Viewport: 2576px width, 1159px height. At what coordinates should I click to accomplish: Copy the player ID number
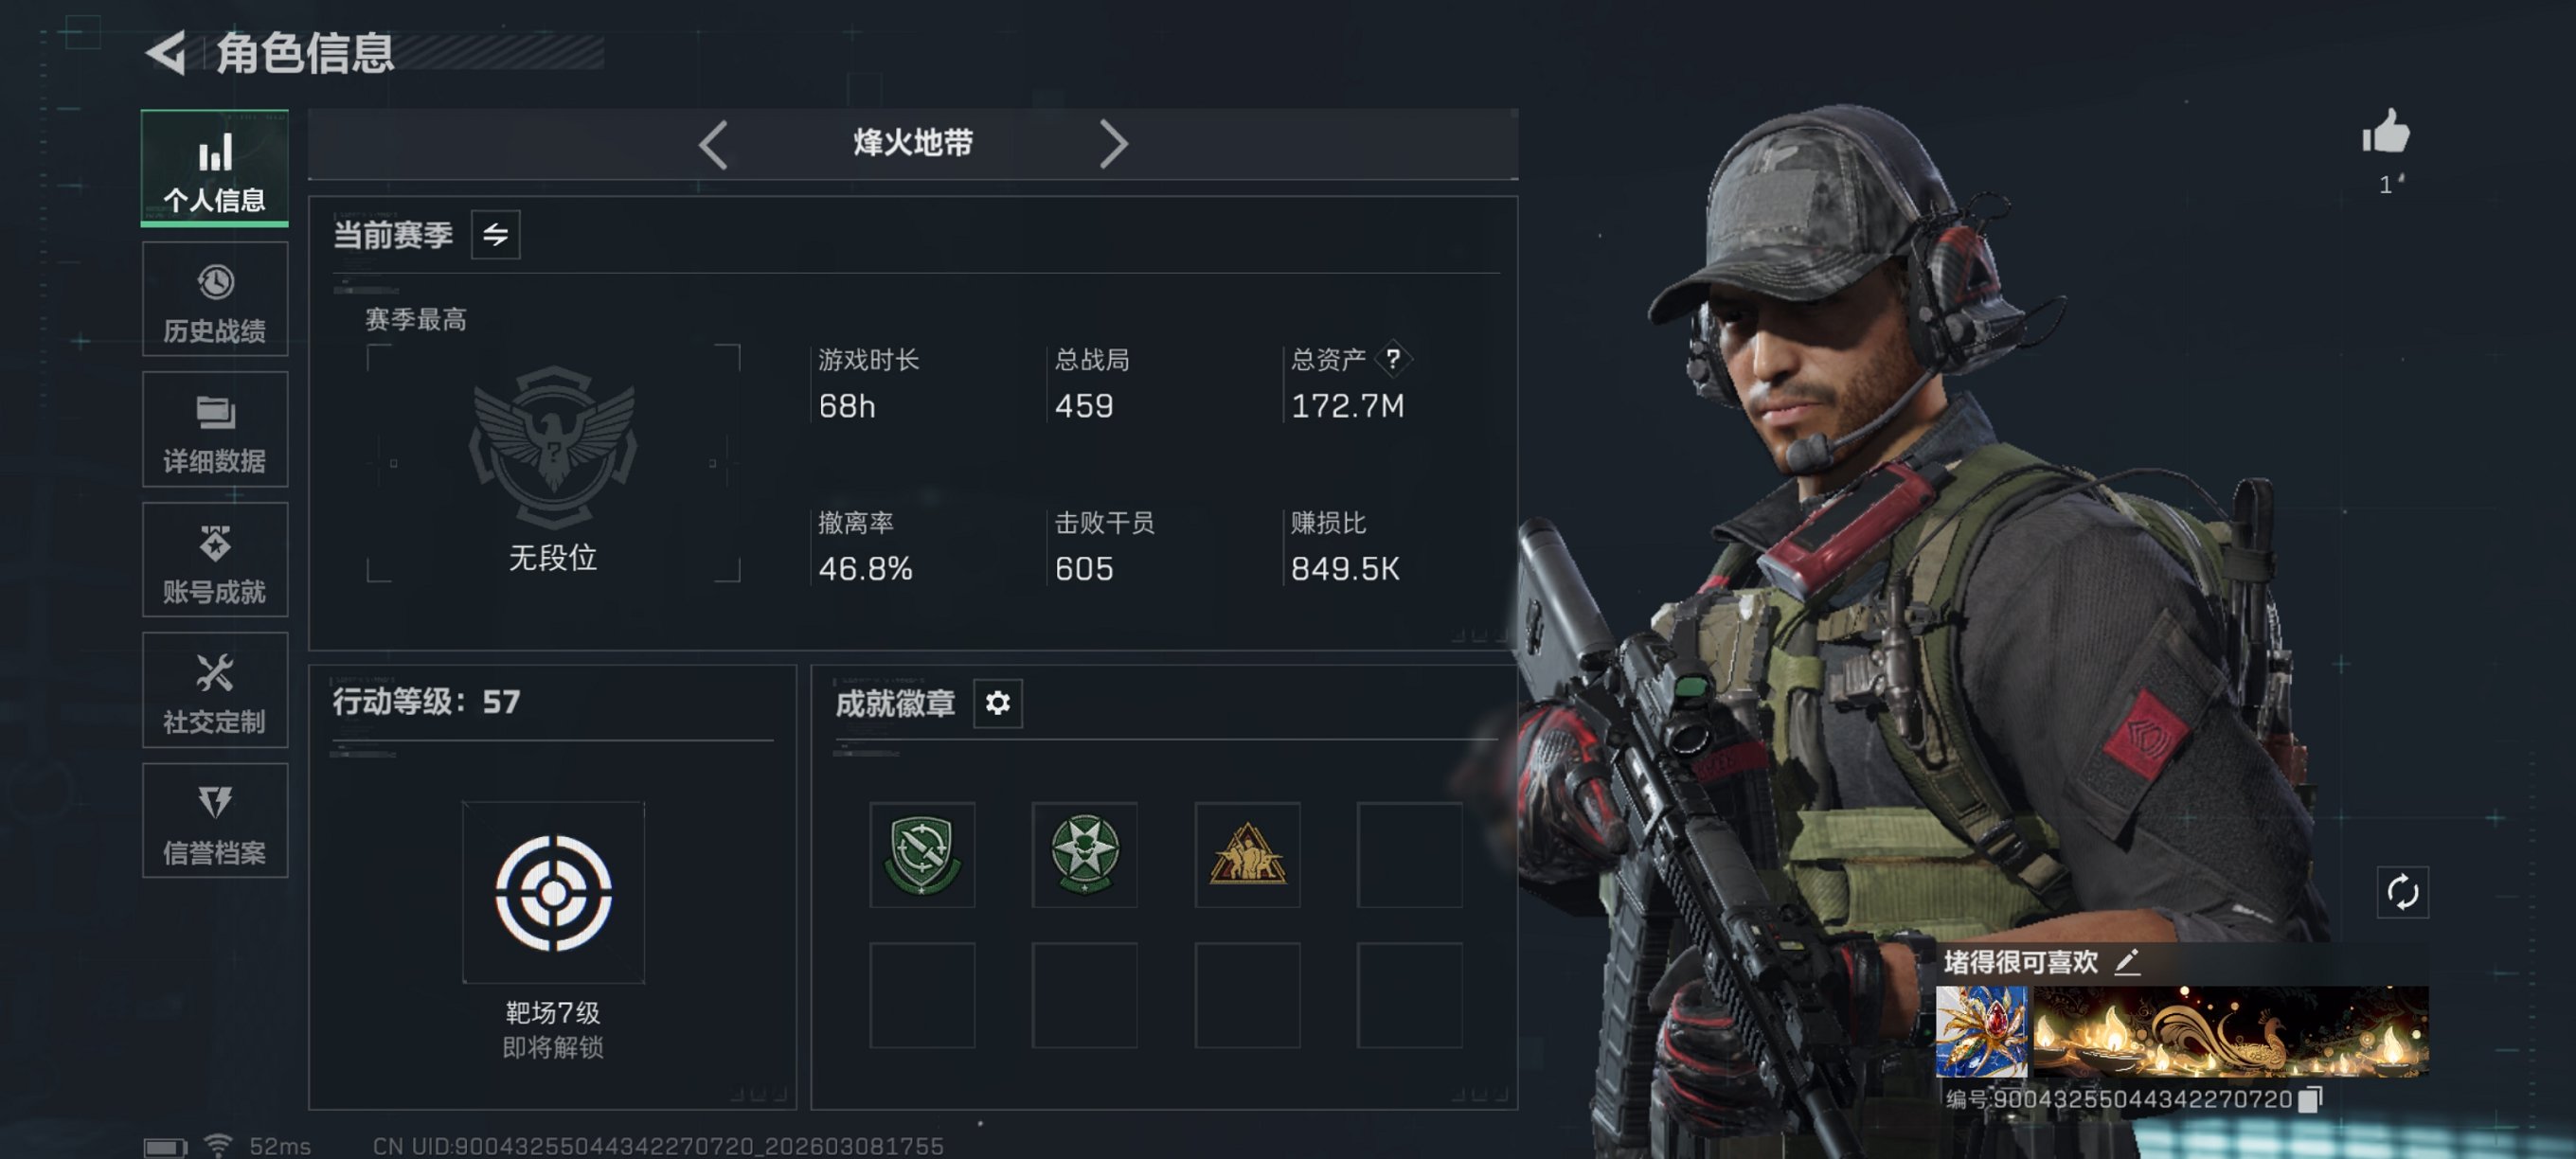click(2309, 1099)
